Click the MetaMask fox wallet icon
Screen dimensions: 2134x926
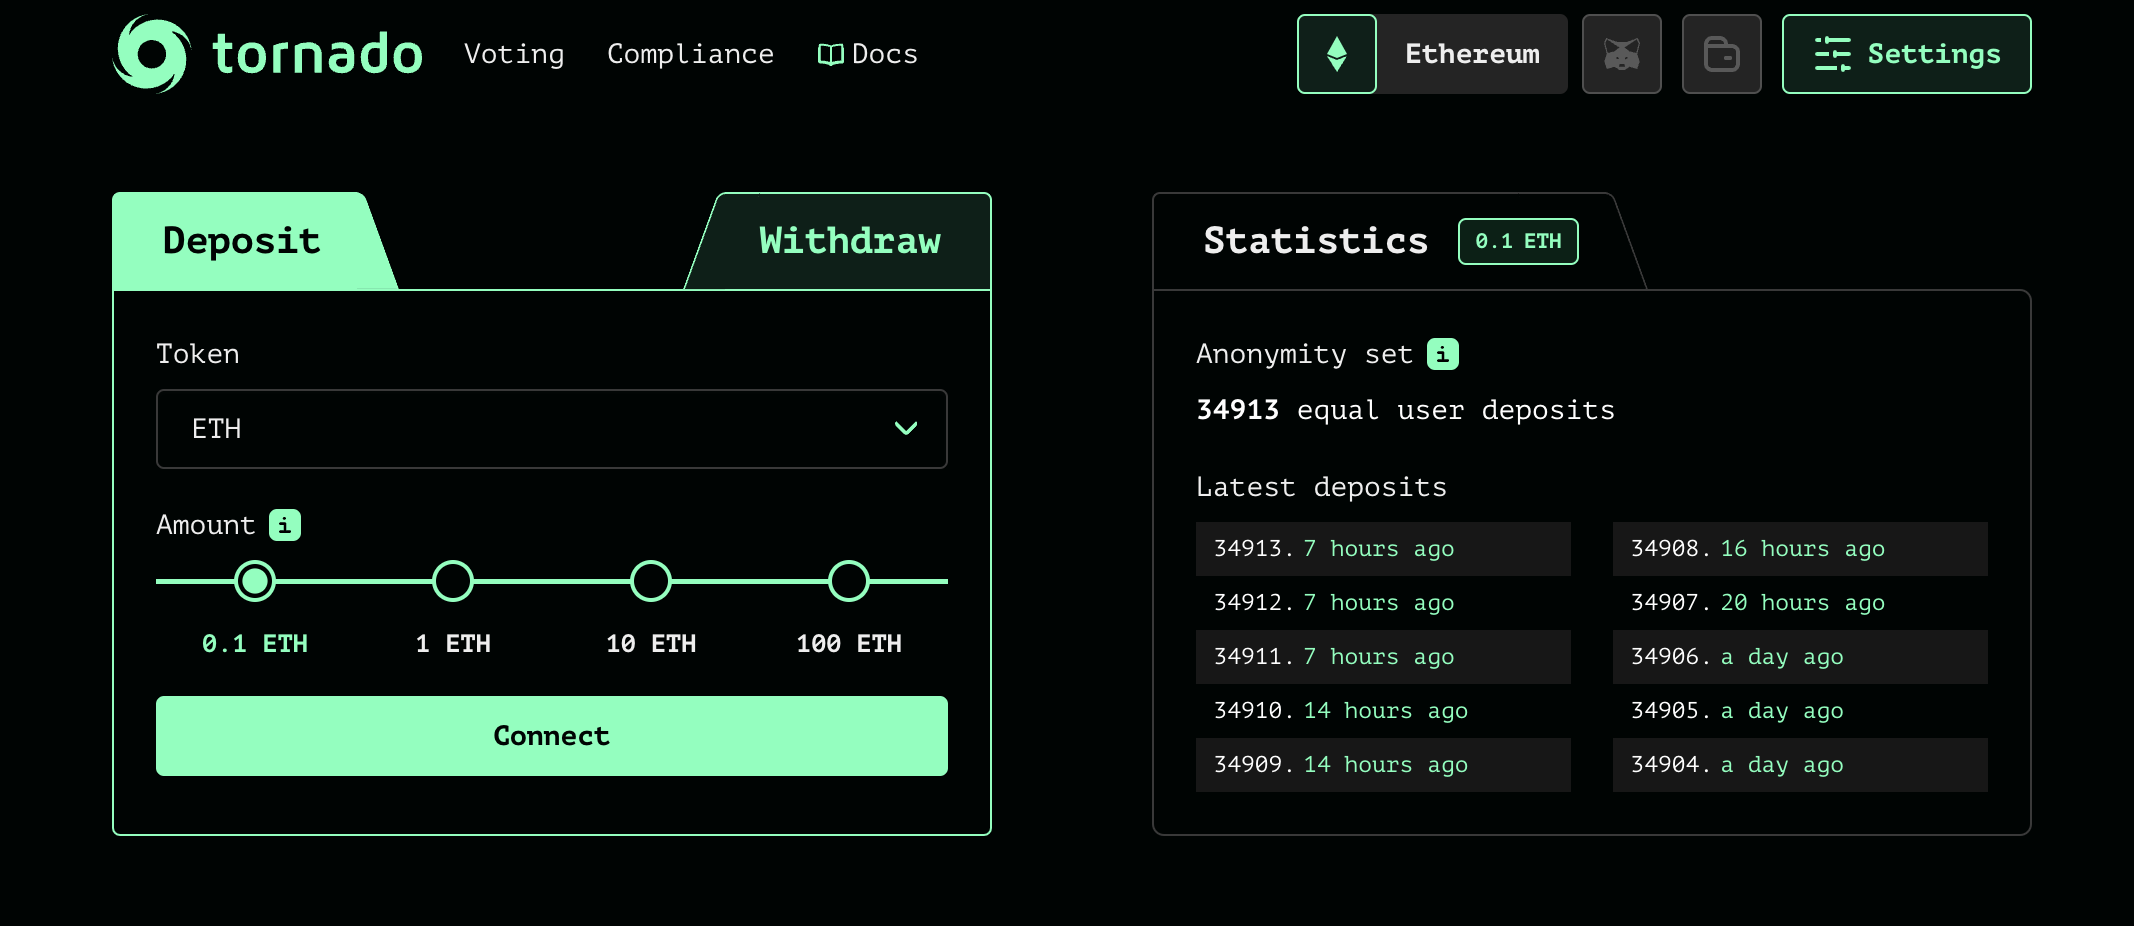click(x=1622, y=54)
